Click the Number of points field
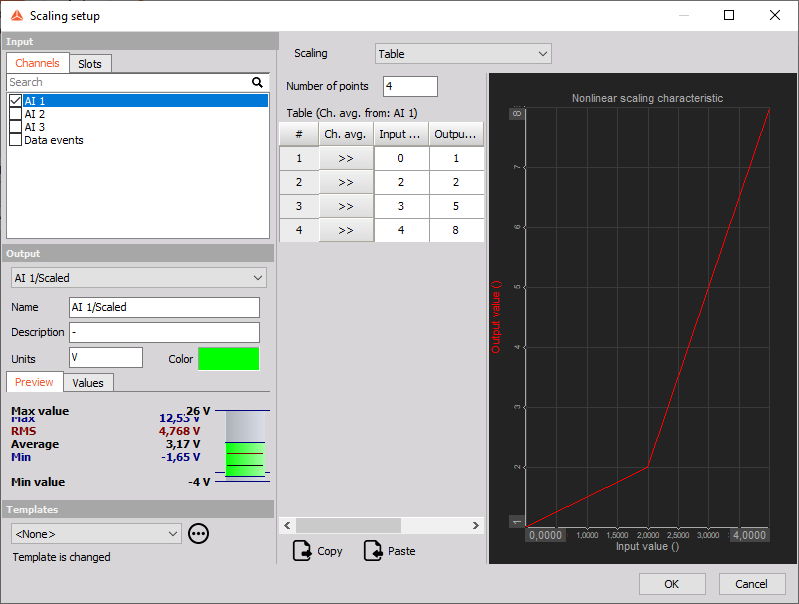The image size is (799, 604). [x=410, y=86]
